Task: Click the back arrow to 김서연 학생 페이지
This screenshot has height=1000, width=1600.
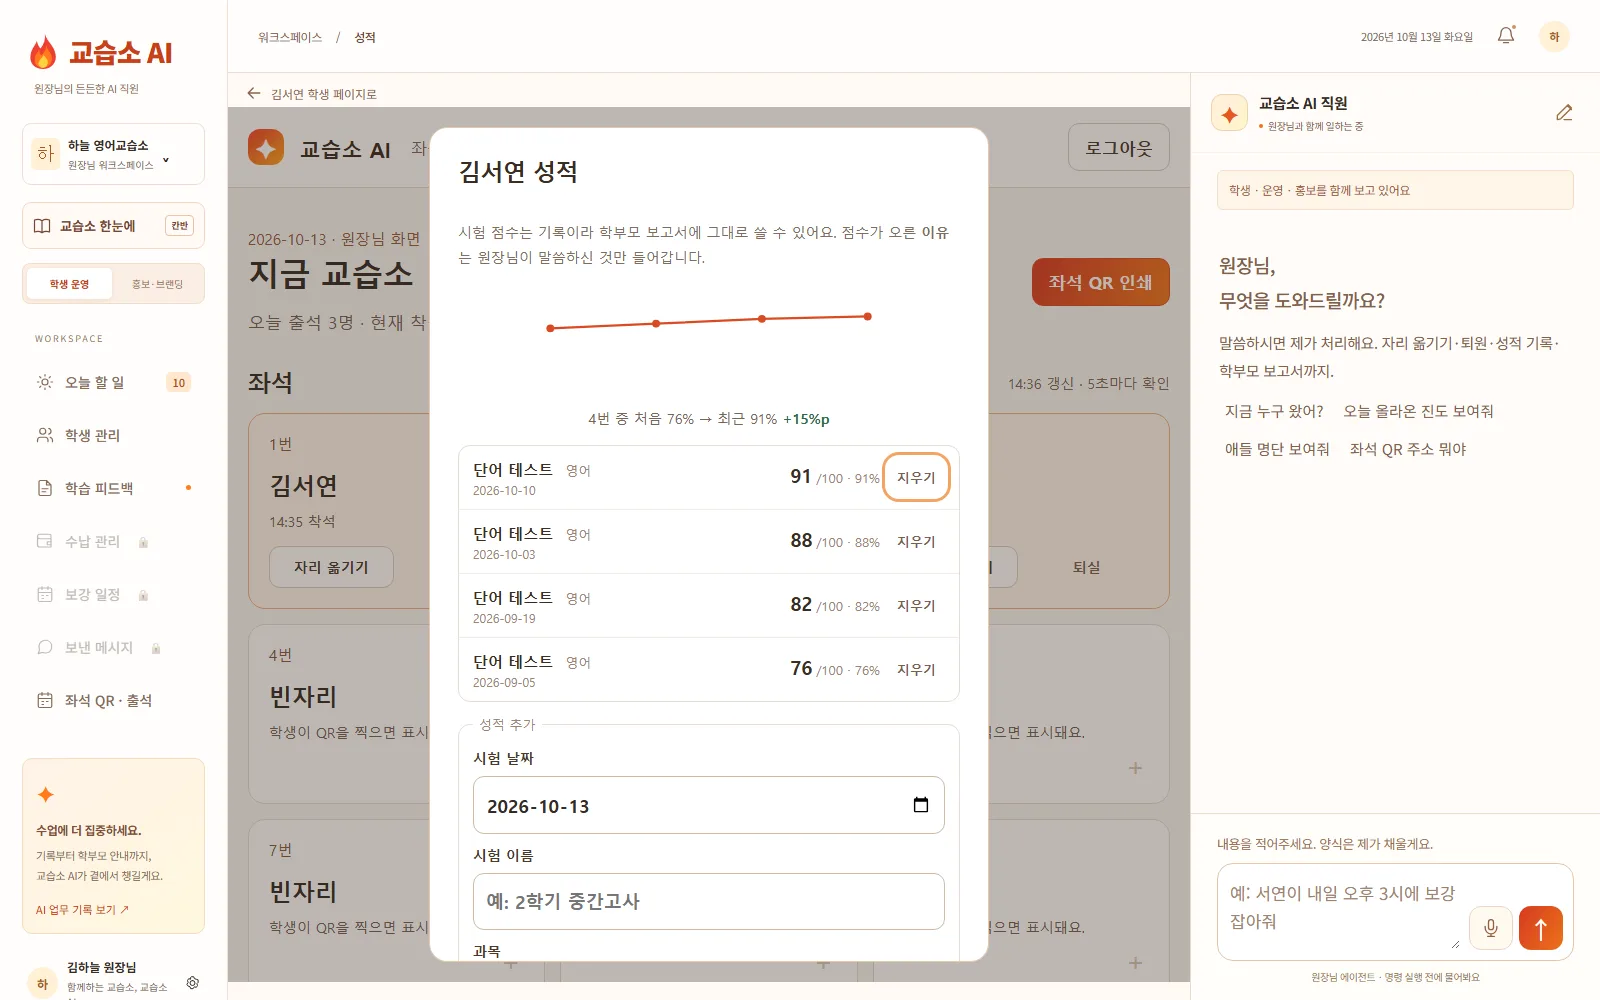Action: tap(253, 93)
